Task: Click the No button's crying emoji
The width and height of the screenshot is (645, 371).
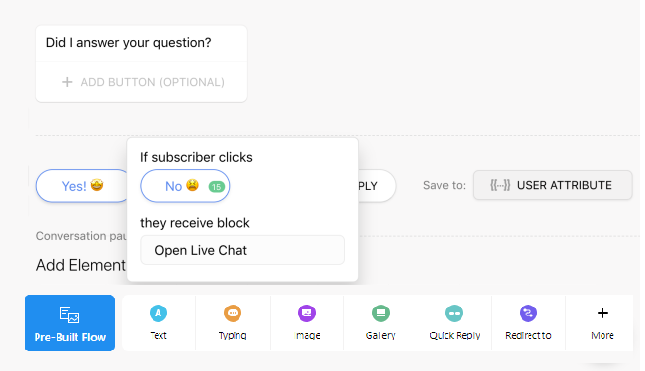Action: coord(193,185)
